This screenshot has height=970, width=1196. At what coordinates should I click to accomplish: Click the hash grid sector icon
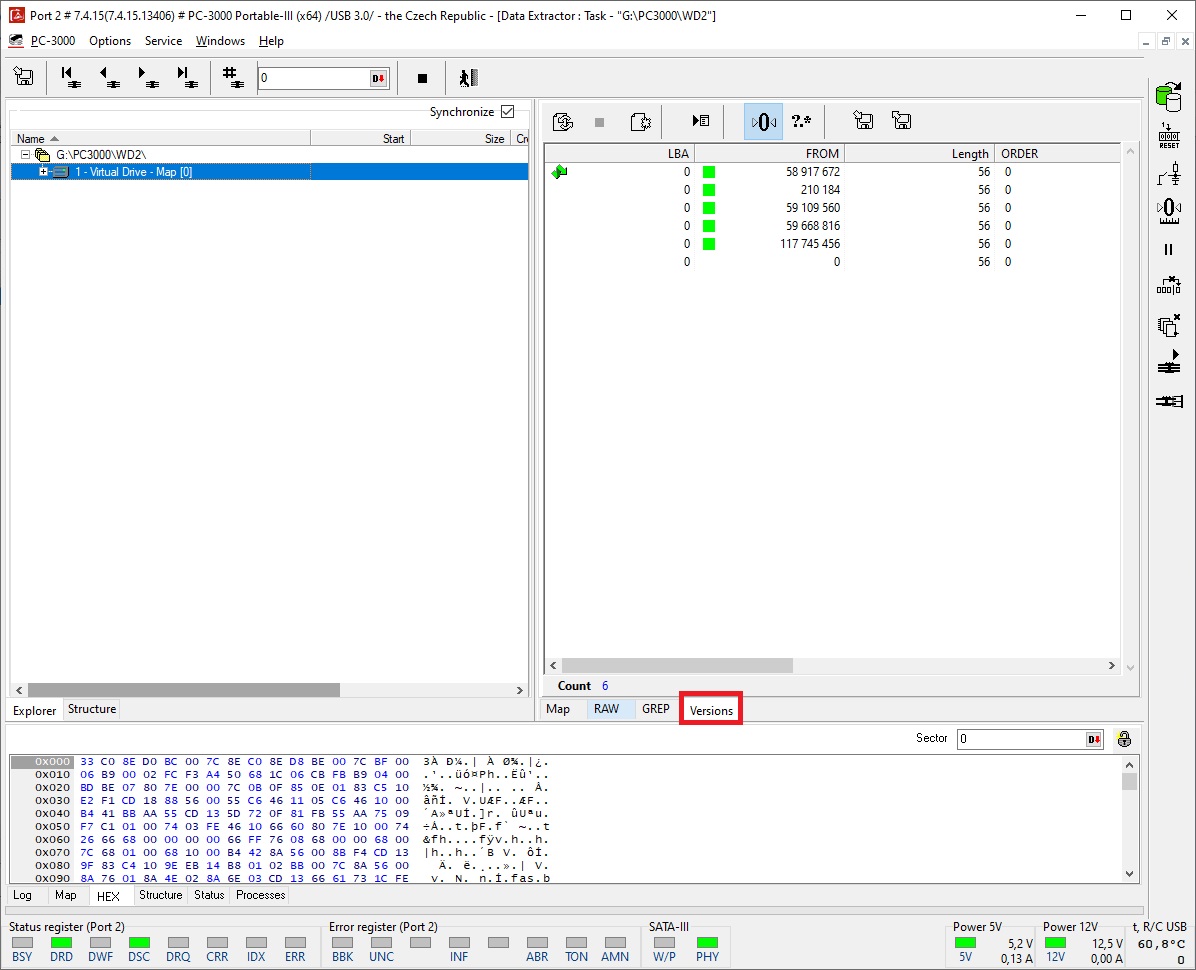(x=232, y=77)
